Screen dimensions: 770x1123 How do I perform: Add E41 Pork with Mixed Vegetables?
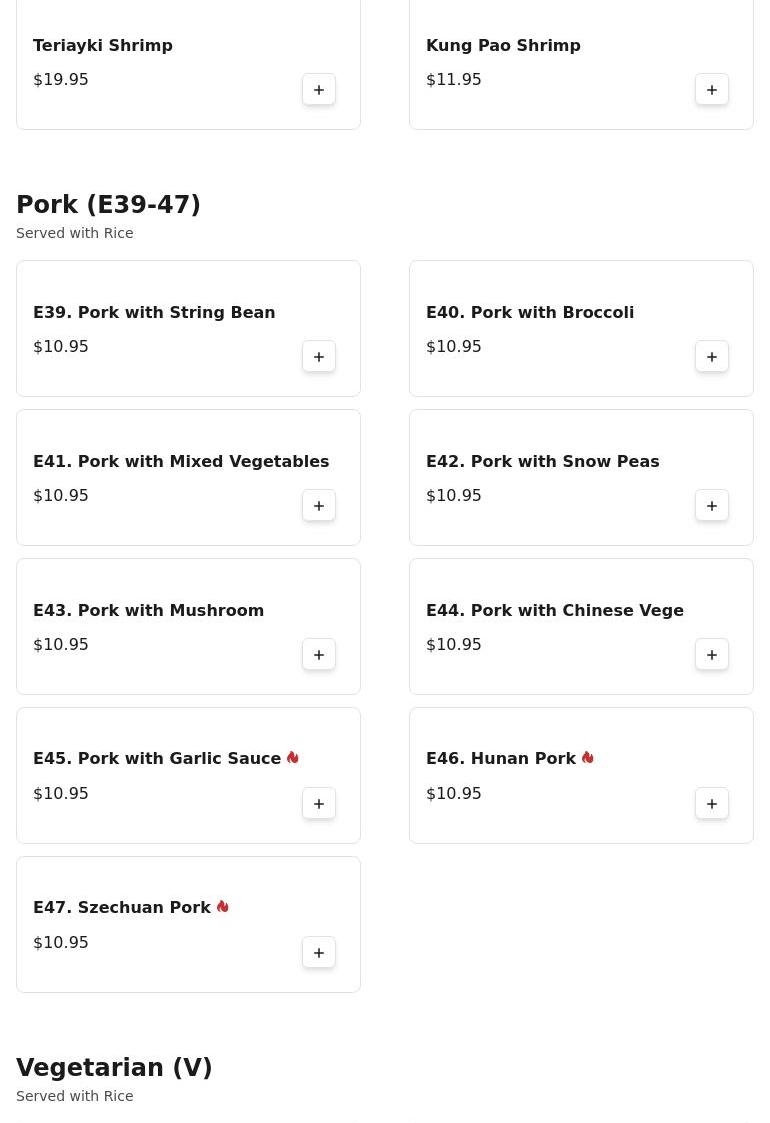(319, 506)
